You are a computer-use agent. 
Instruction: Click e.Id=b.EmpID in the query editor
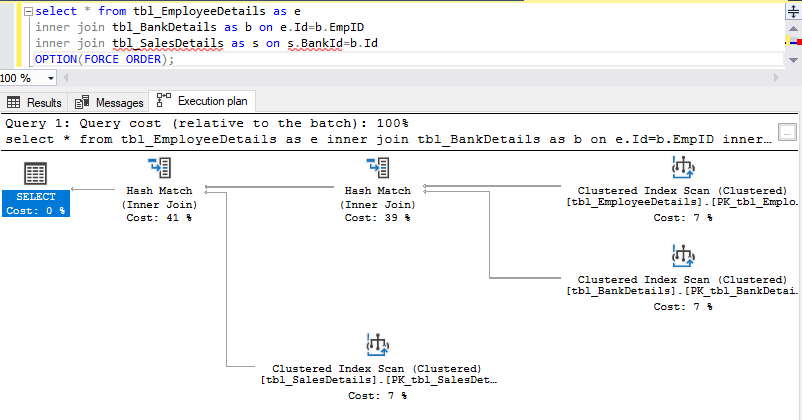click(322, 27)
